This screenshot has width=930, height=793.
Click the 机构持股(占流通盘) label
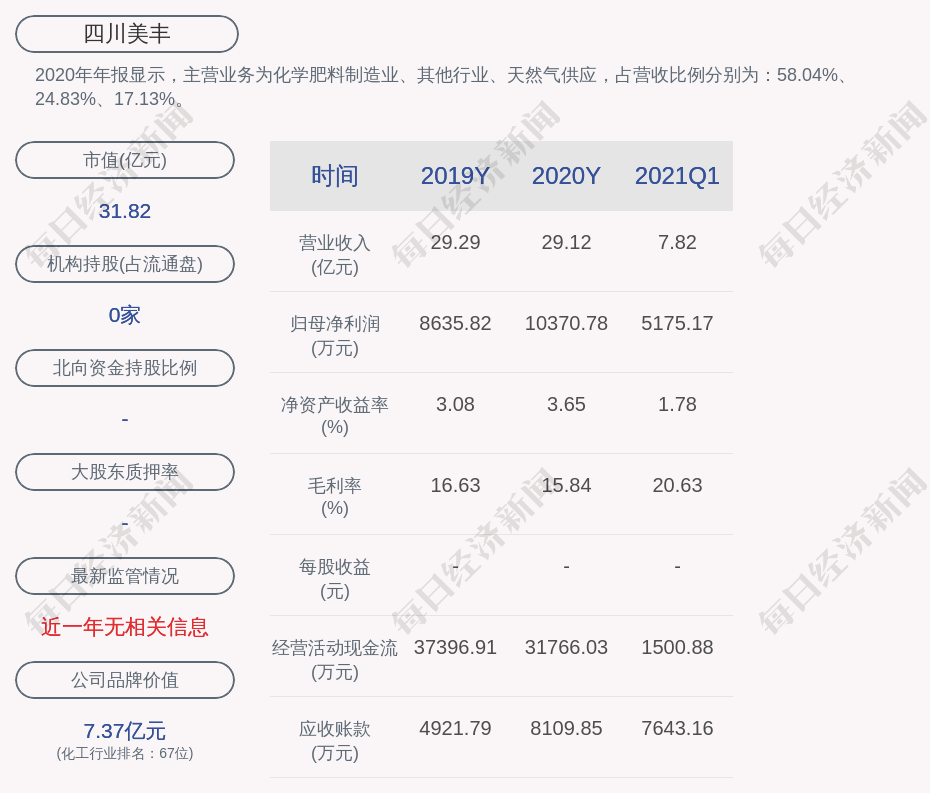125,264
